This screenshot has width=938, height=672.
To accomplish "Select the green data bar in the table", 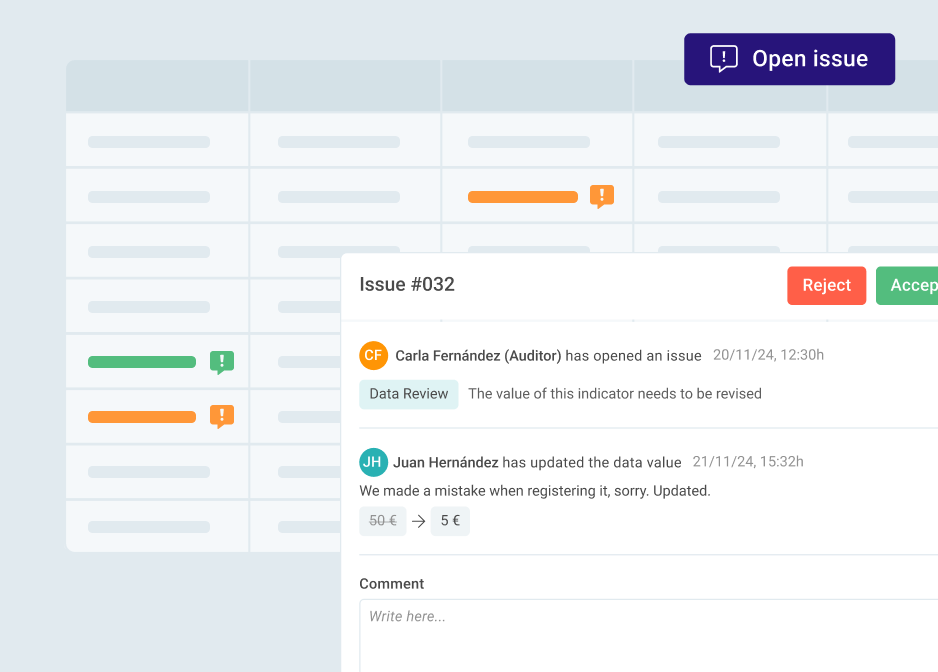I will coord(142,362).
